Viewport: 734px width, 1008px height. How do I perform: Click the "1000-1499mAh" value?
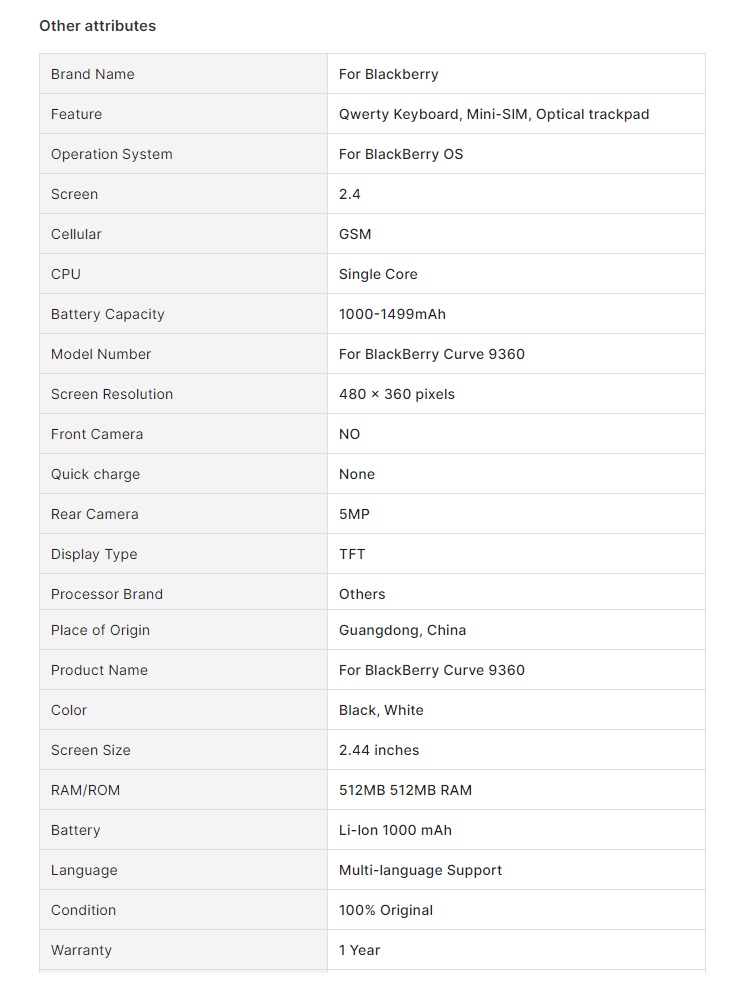392,314
